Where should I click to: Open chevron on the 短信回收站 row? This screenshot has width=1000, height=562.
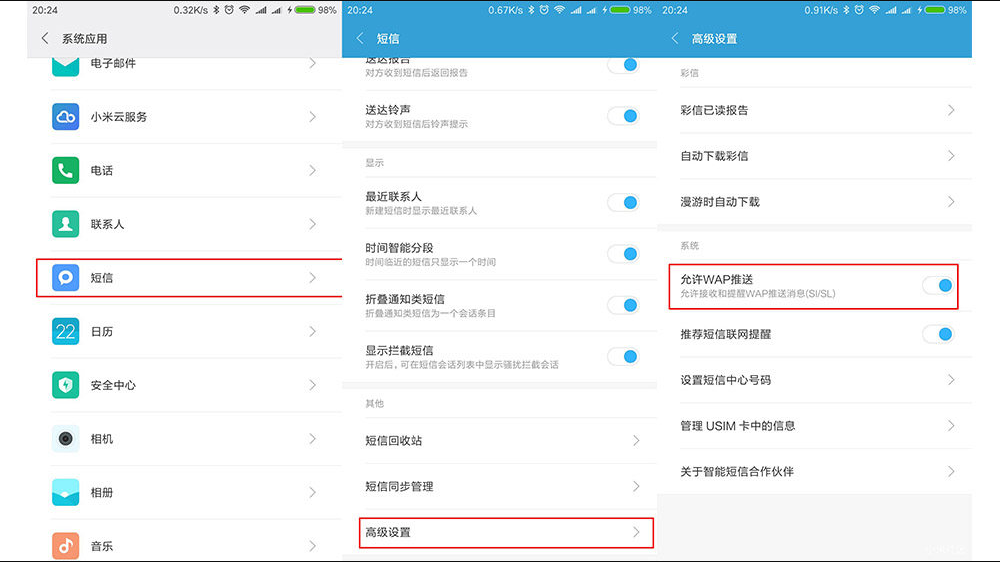pos(636,440)
